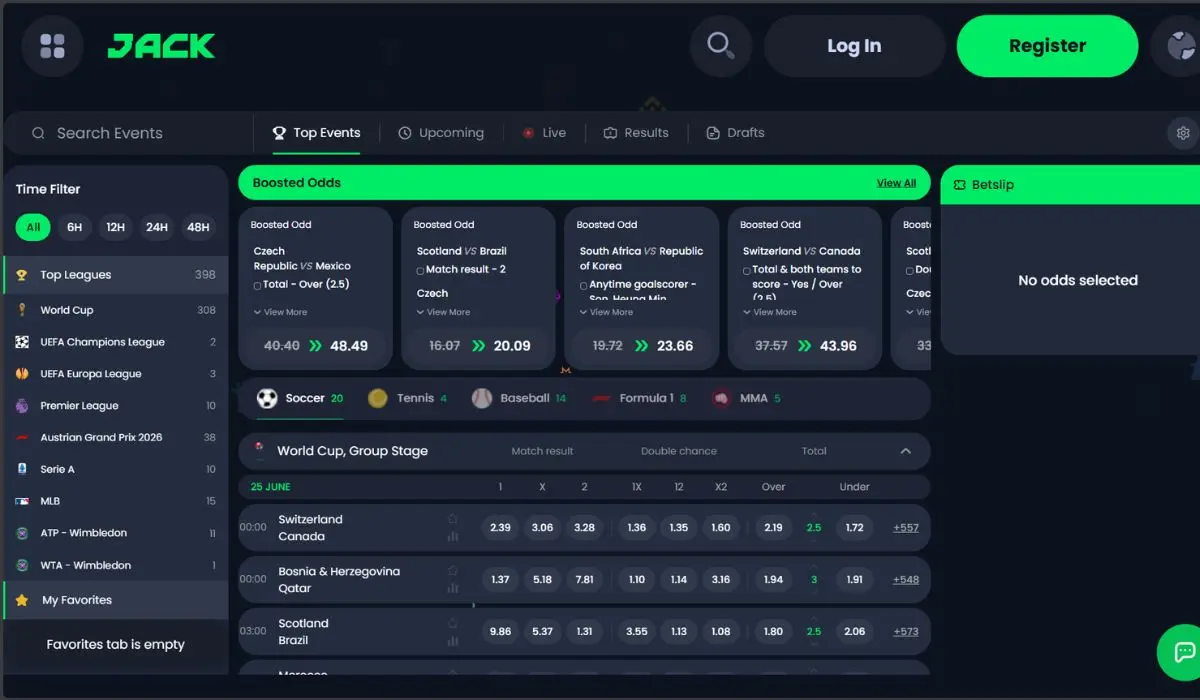Select boosted odd 48.49 for Czech Republic vs Mexico
1200x700 pixels.
(315, 346)
